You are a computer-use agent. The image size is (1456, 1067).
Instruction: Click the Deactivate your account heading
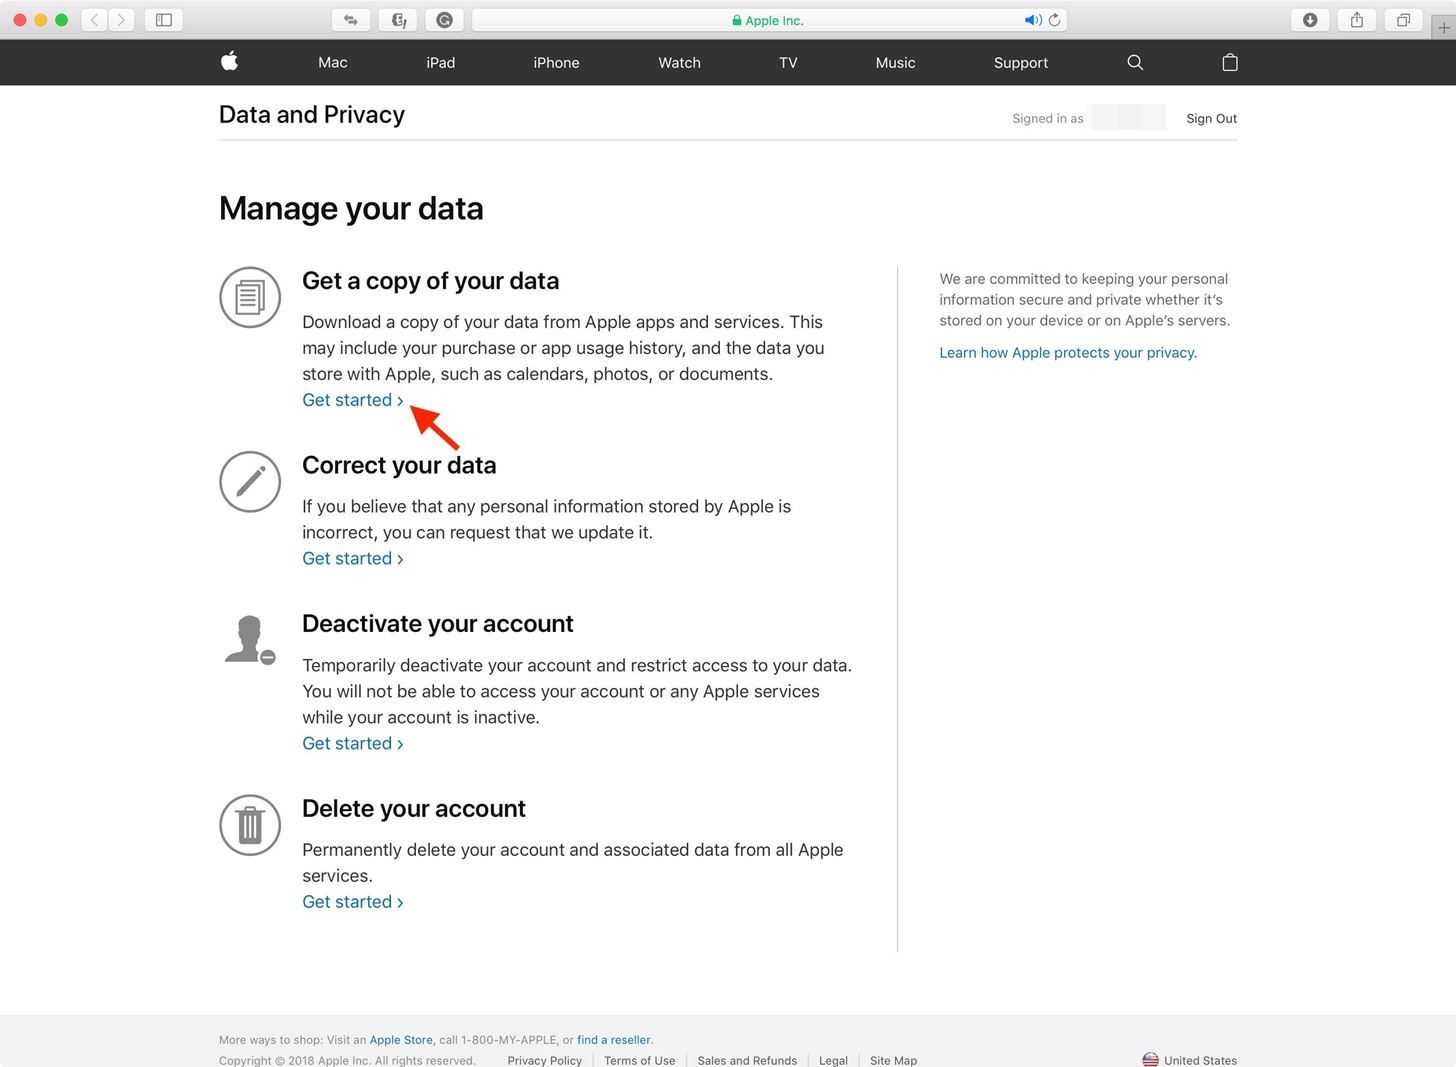437,624
